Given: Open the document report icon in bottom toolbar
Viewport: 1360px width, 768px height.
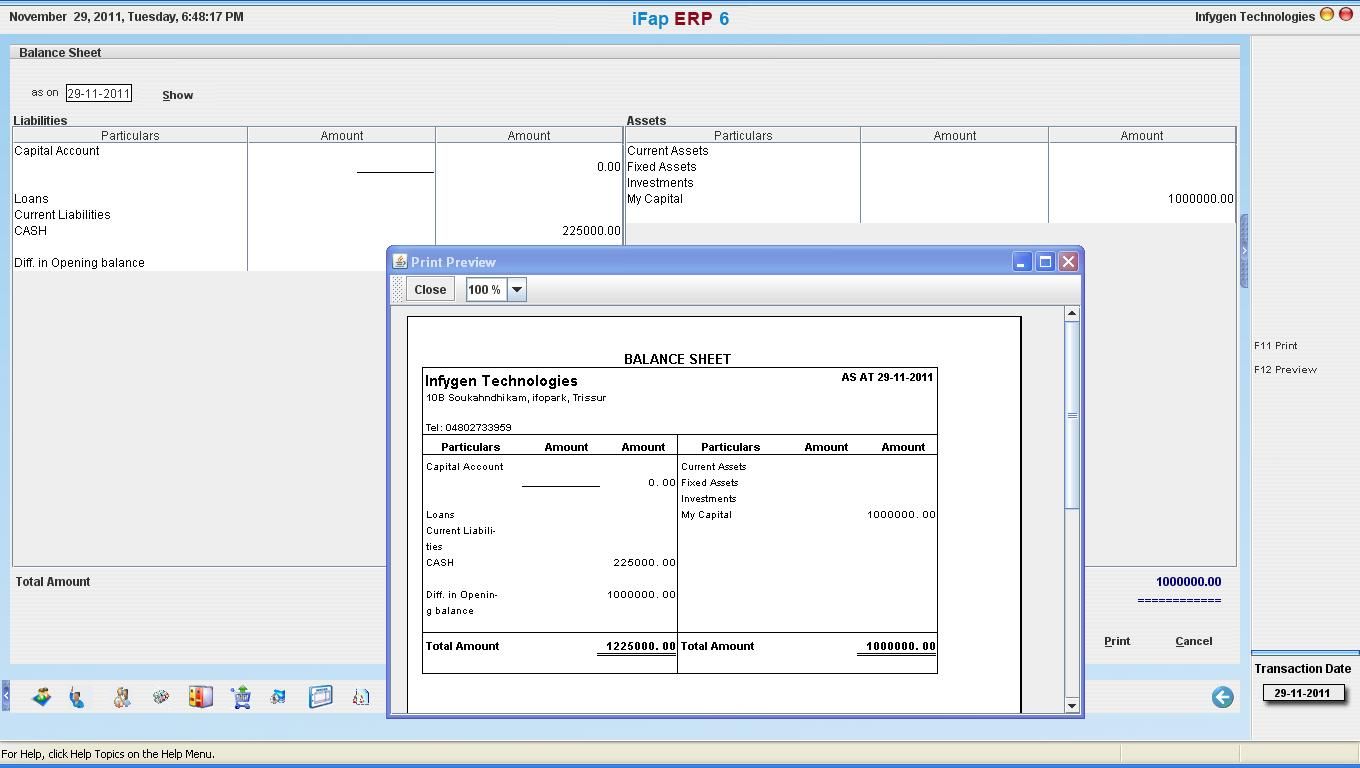Looking at the screenshot, I should tap(361, 697).
